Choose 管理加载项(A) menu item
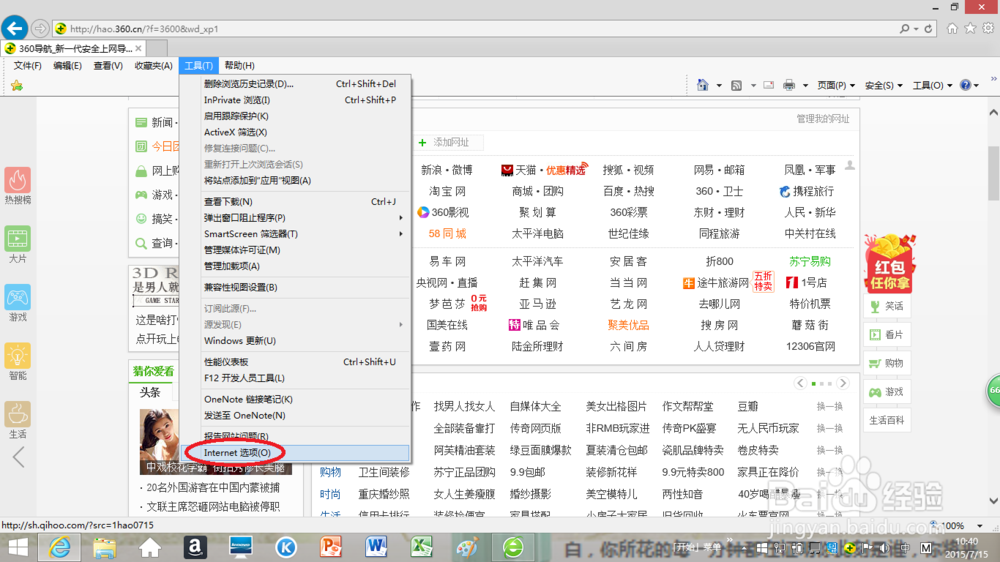The height and width of the screenshot is (562, 1000). (296, 266)
